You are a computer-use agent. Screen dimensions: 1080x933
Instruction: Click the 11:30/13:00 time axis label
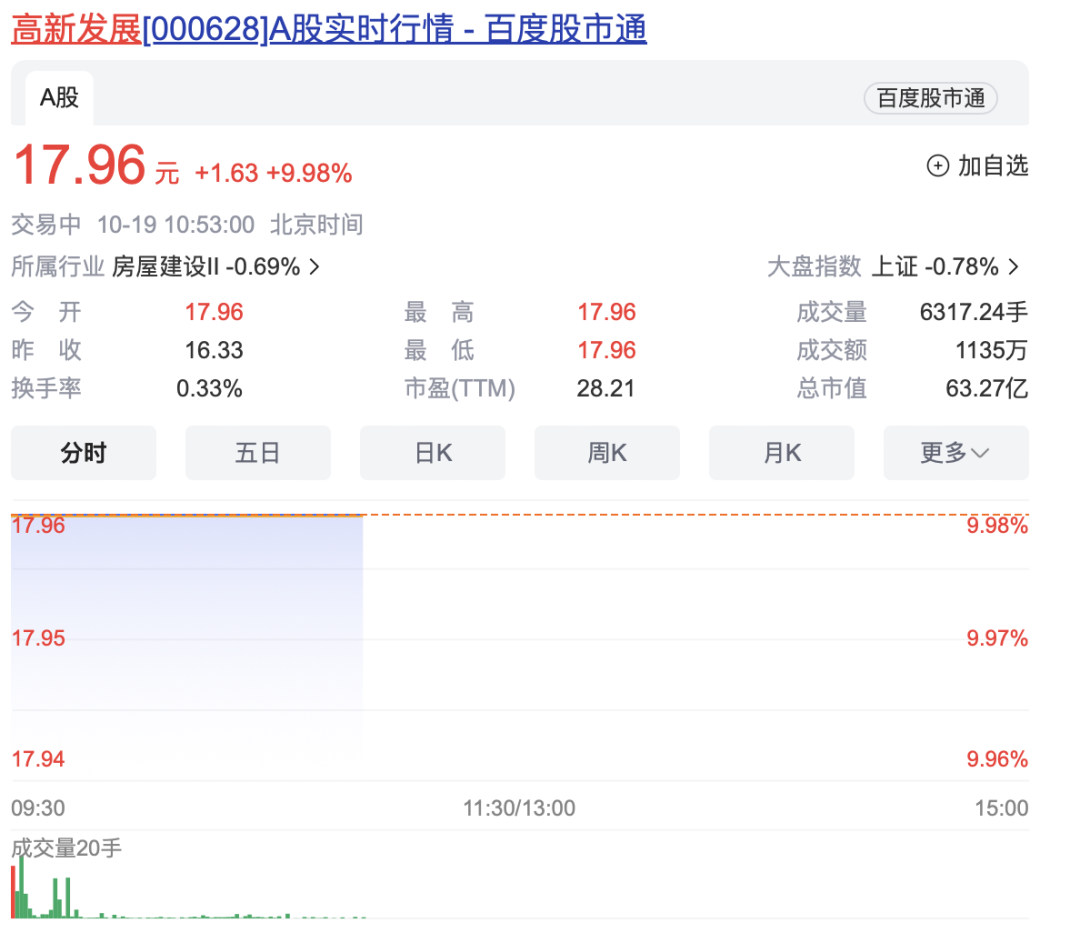[519, 808]
